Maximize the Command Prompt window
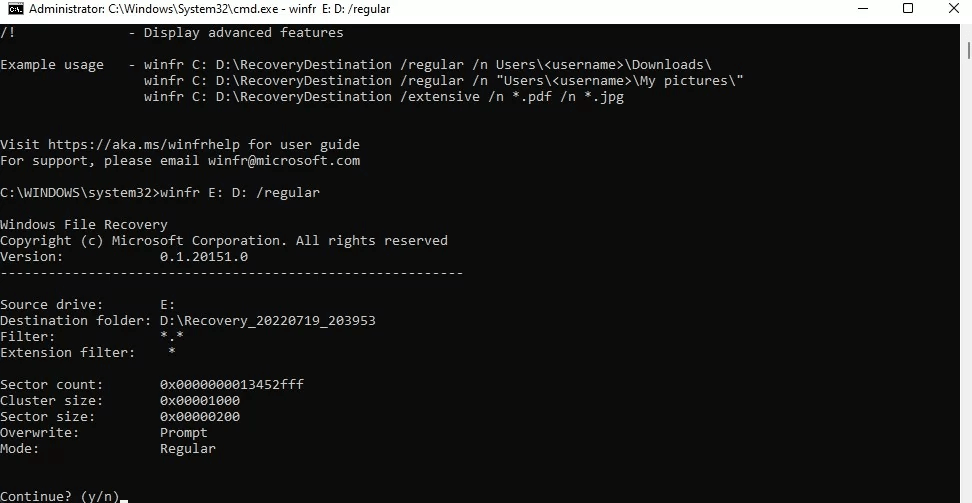Viewport: 972px width, 503px height. [908, 9]
